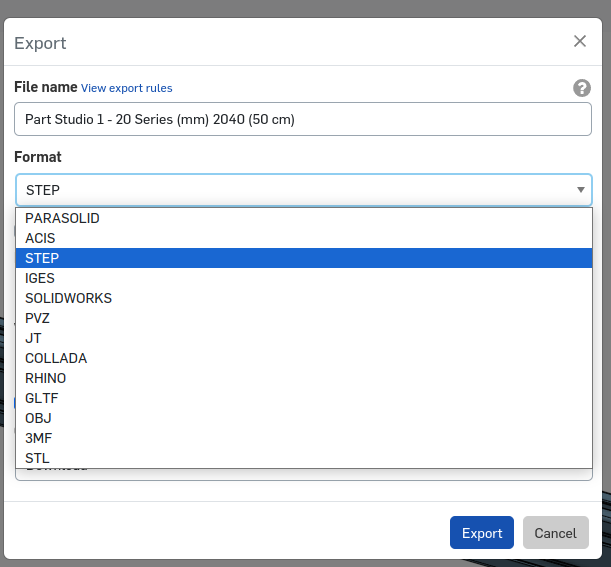Select SOLIDWORKS export format
Image resolution: width=611 pixels, height=567 pixels.
point(304,298)
